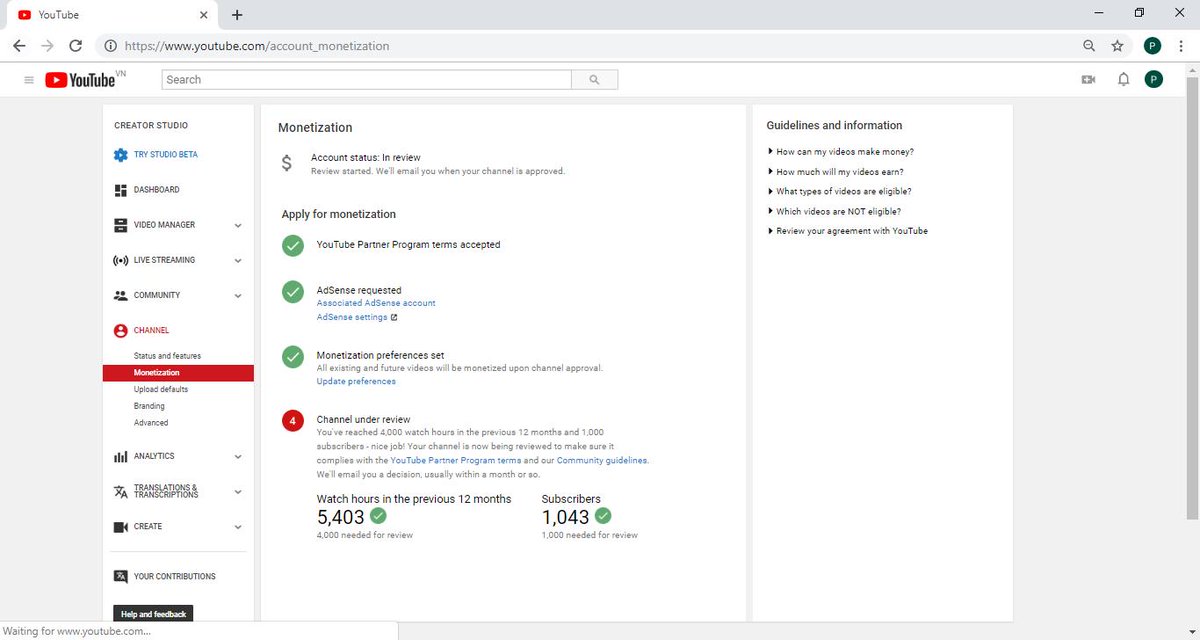Expand 'How can my videos make money?'
The width and height of the screenshot is (1200, 640).
[840, 152]
